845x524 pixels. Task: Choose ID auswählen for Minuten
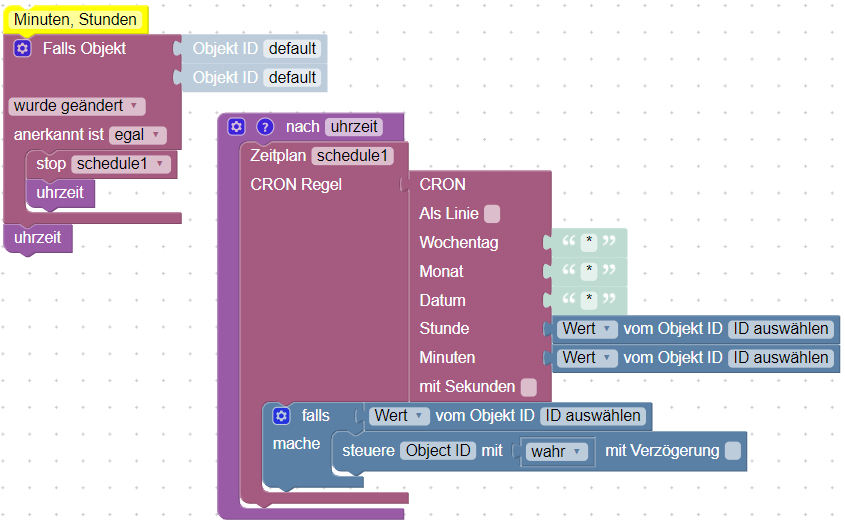click(781, 358)
